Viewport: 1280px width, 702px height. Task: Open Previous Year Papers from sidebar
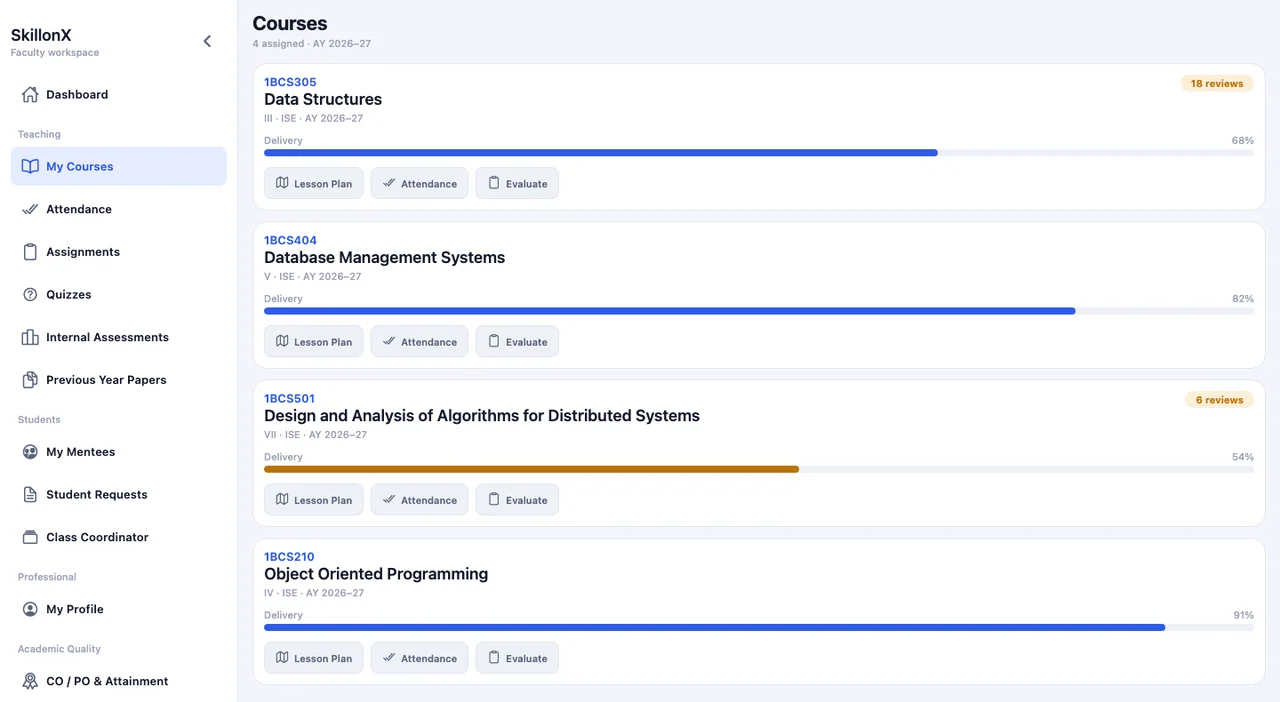[119, 380]
